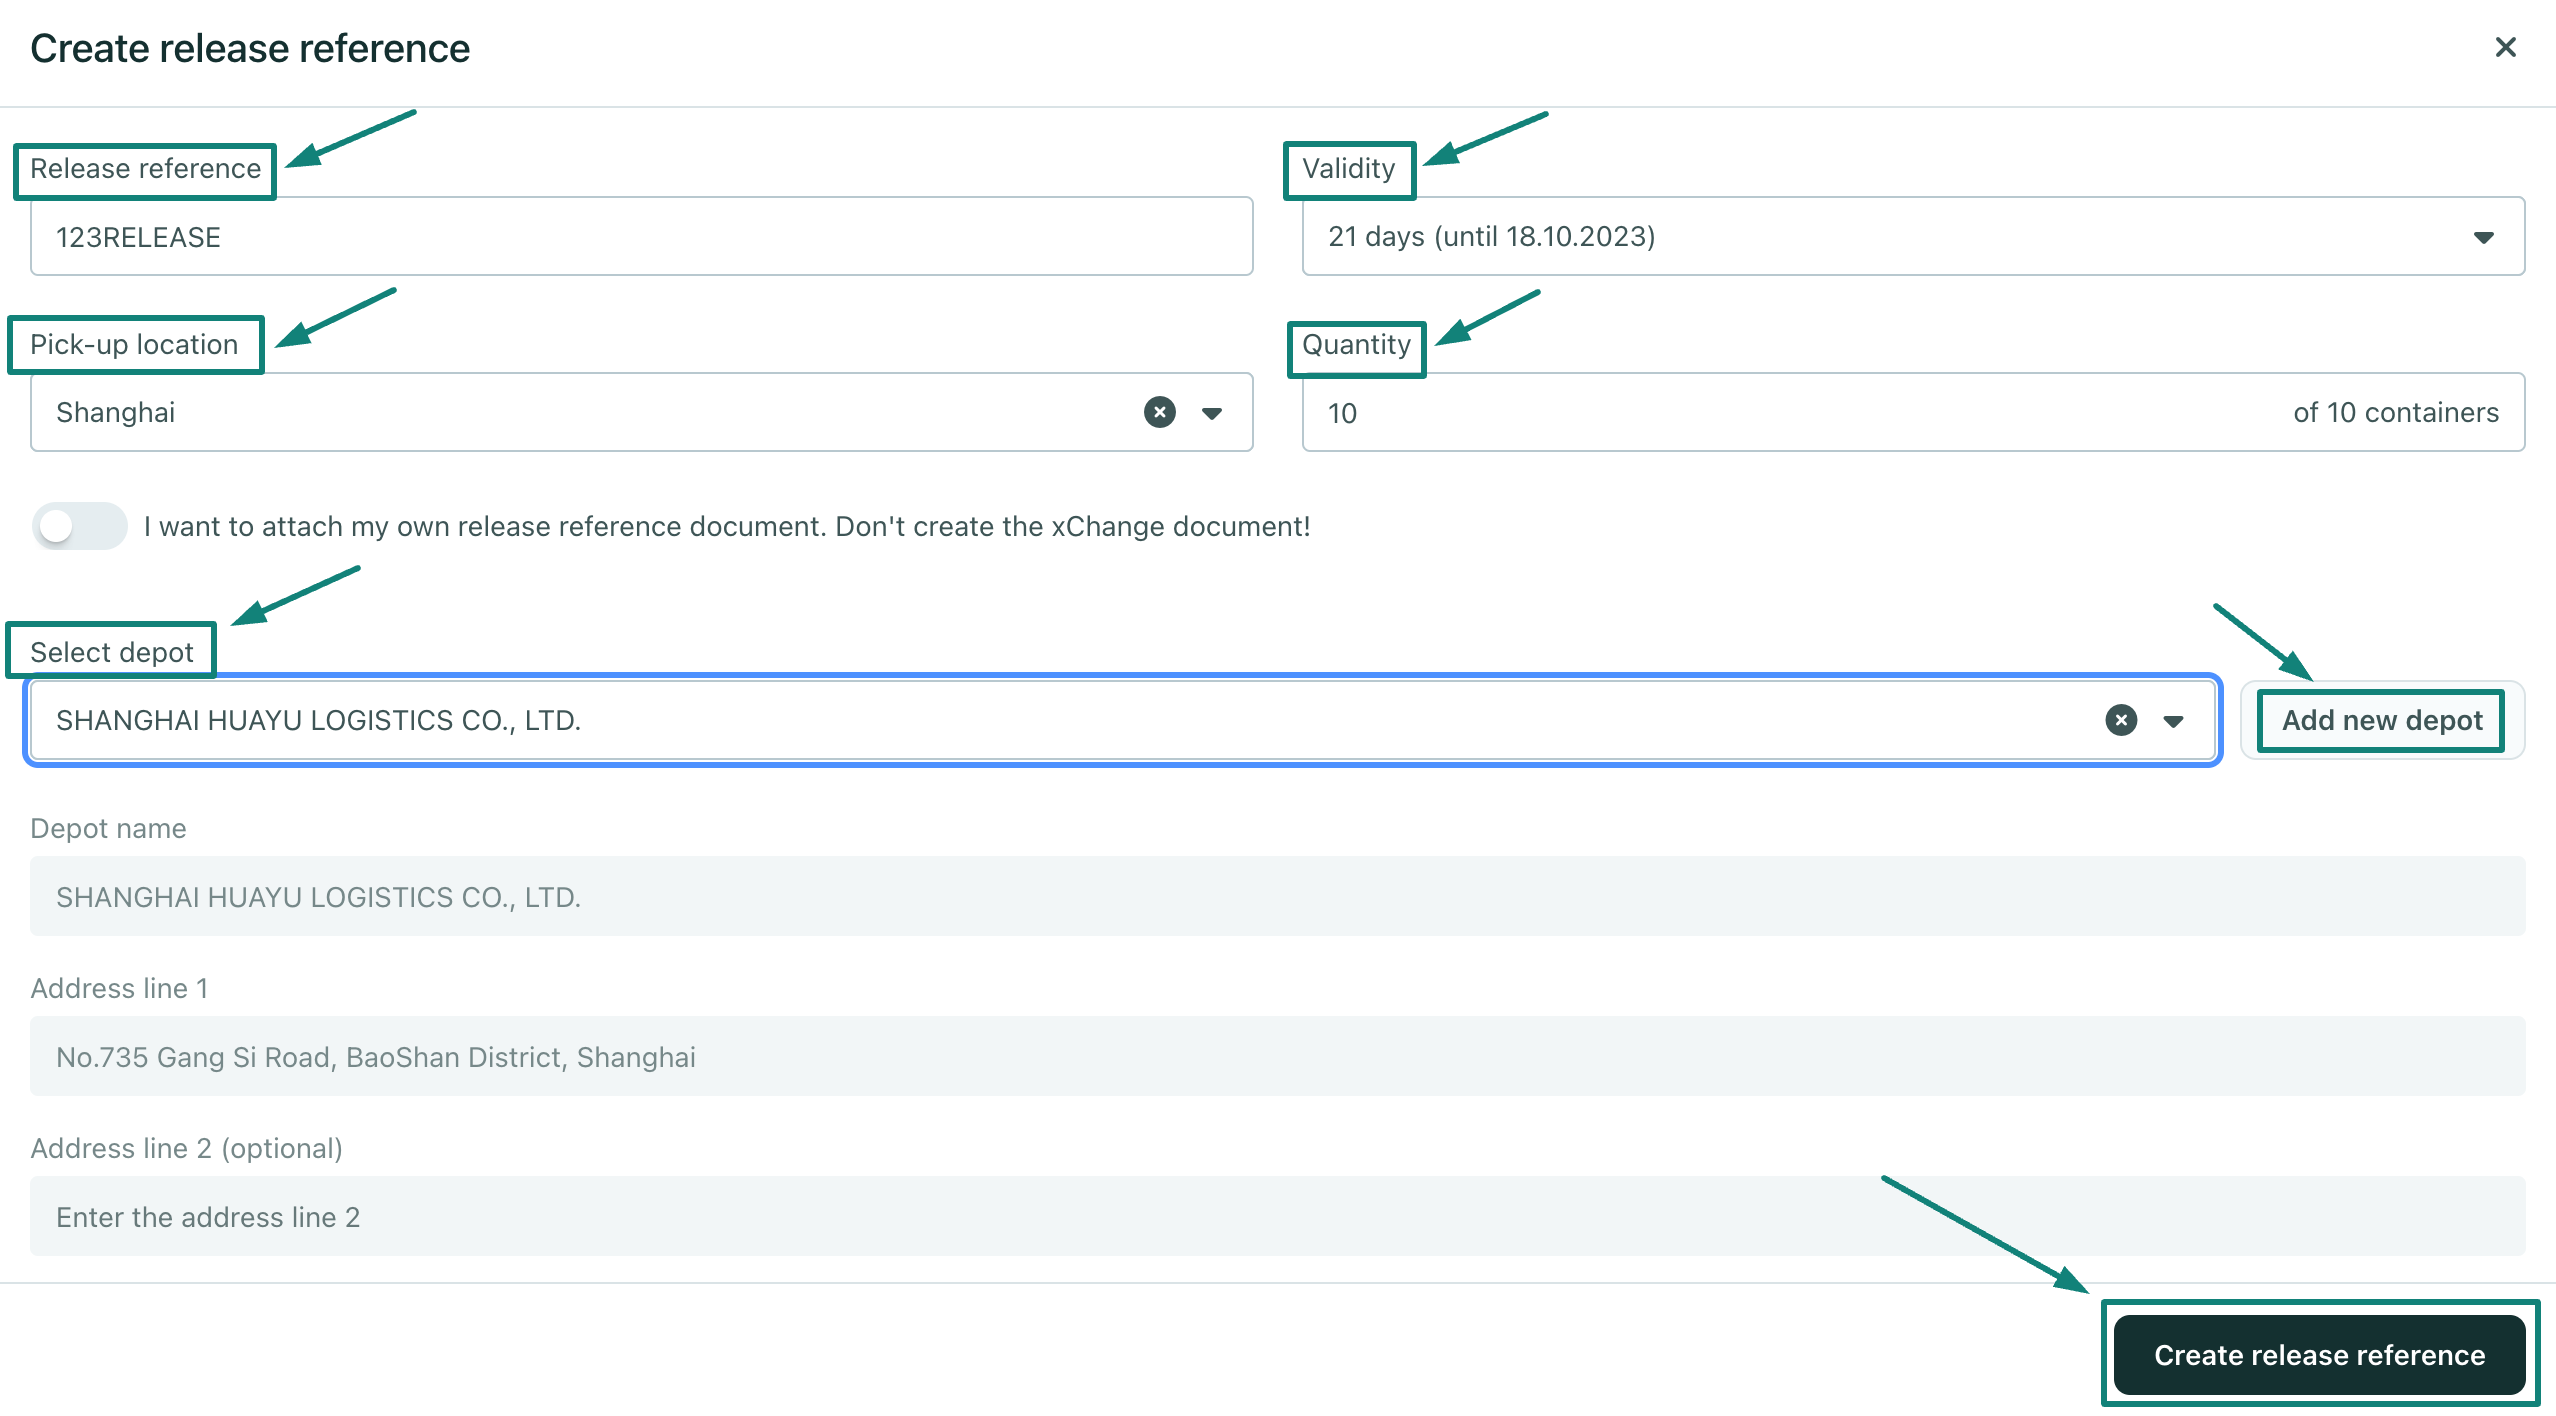This screenshot has width=2556, height=1416.
Task: Expand the Validity dropdown arrow
Action: (2483, 237)
